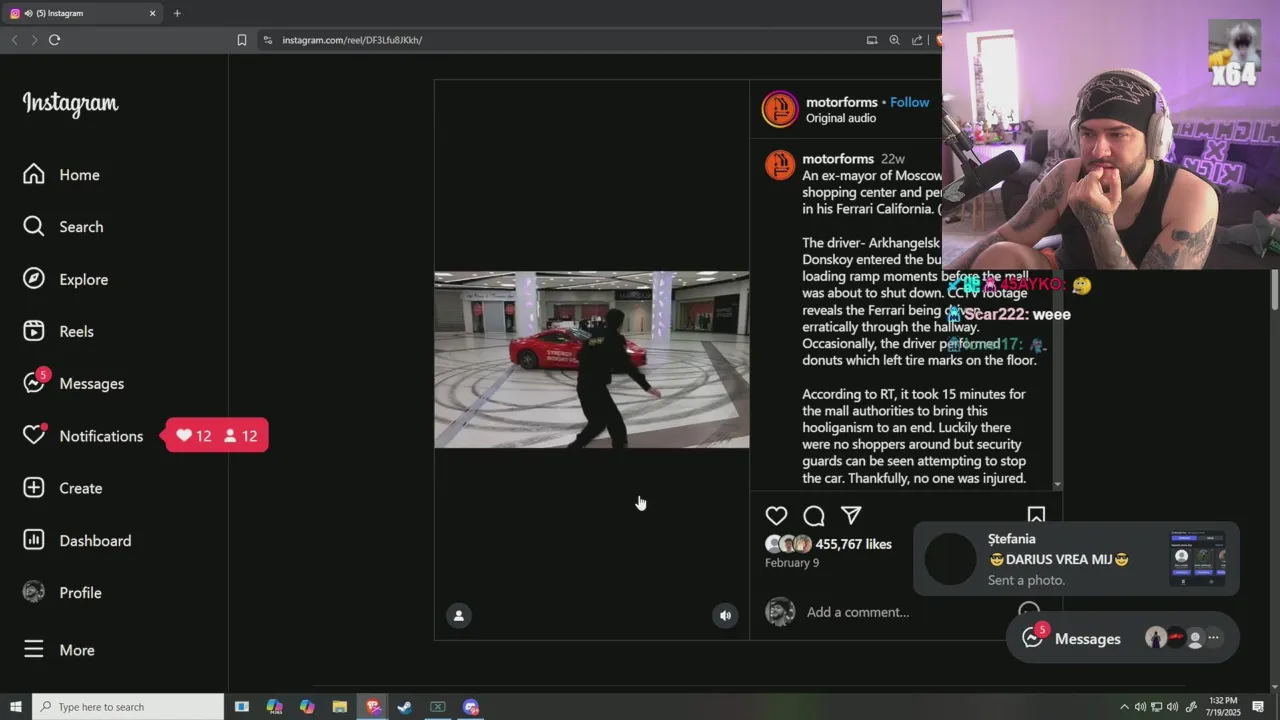This screenshot has height=720, width=1280.
Task: Mute the reel audio
Action: tap(726, 616)
